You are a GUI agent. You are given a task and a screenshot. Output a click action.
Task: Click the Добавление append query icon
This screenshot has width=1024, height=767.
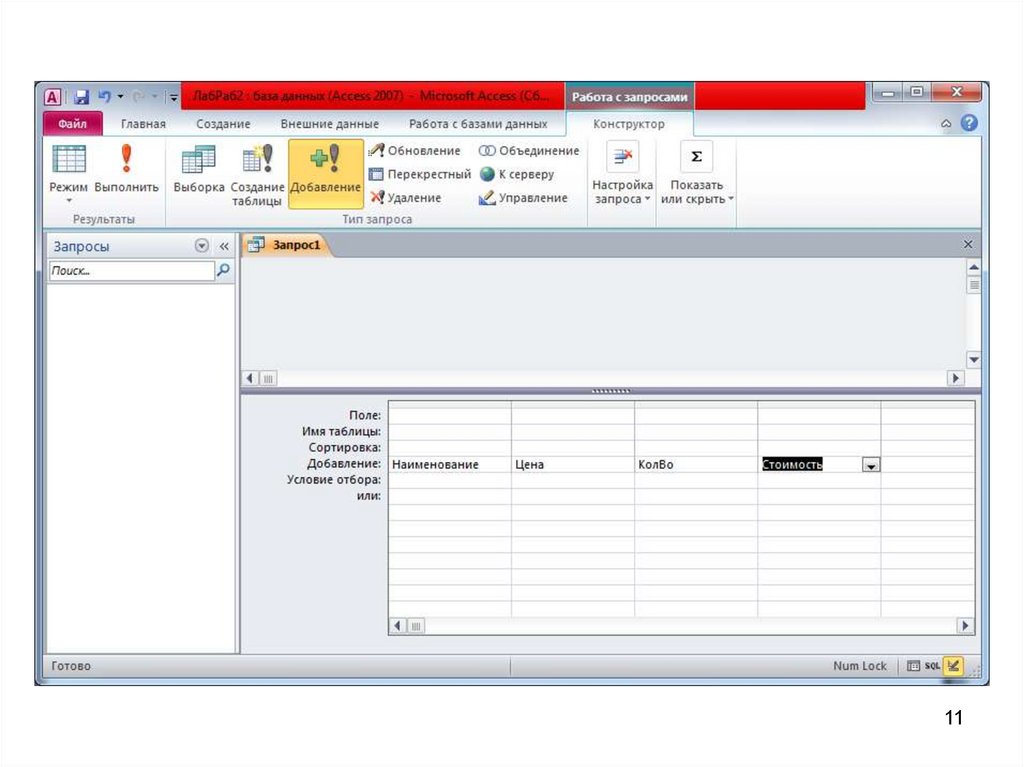325,160
